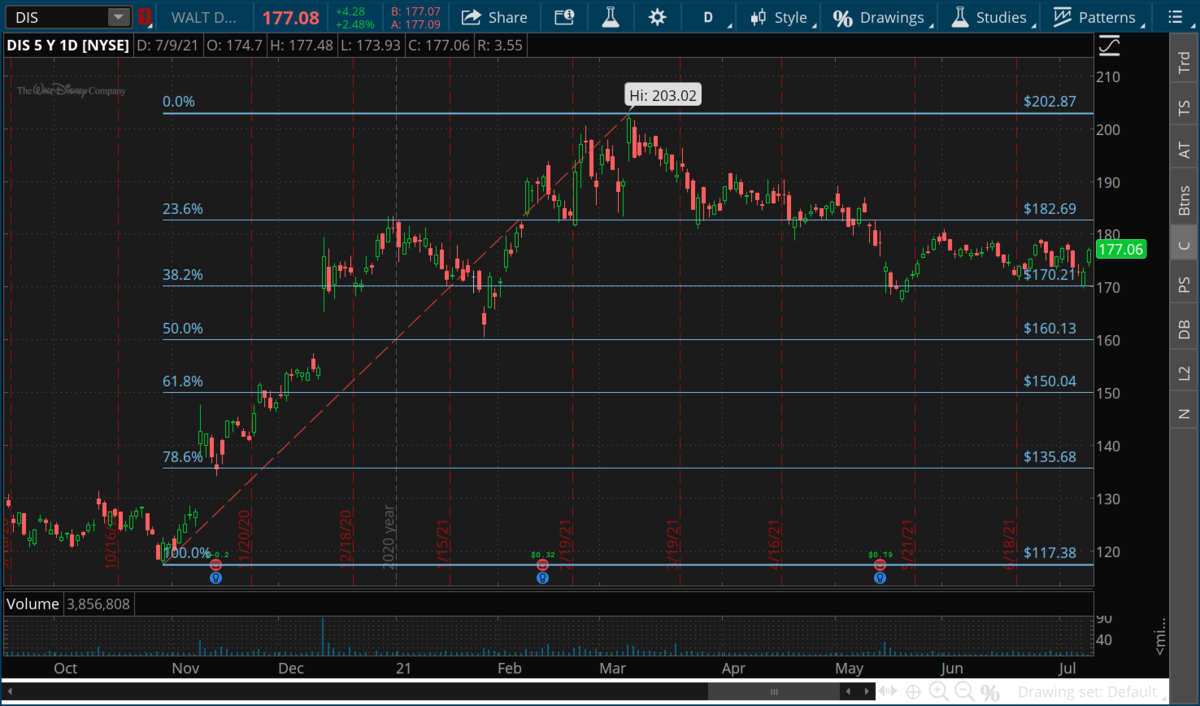Screen dimensions: 1200x706
Task: Click the percent icon in bottom toolbar
Action: (991, 692)
